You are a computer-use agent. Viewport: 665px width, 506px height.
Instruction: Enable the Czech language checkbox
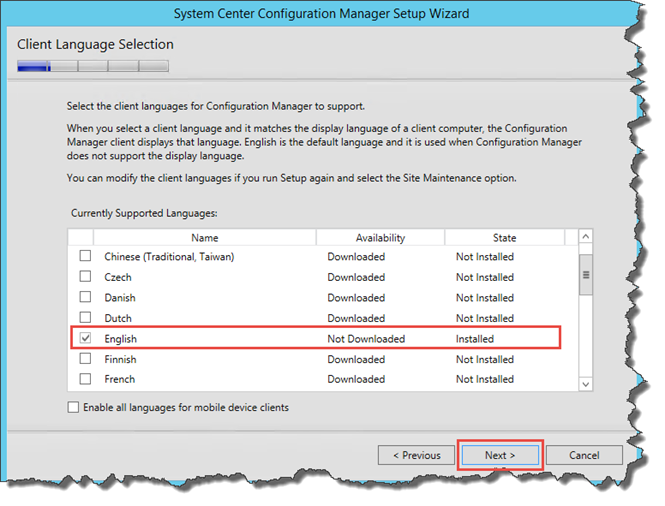pyautogui.click(x=85, y=277)
